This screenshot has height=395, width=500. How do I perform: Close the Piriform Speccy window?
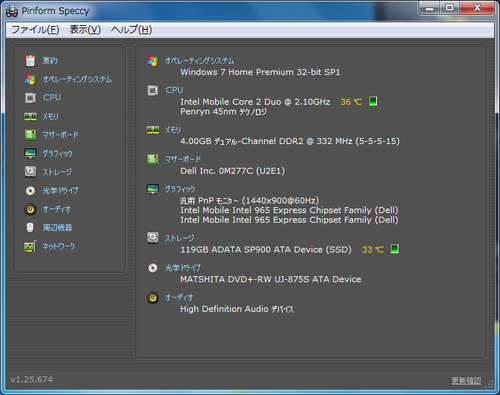click(477, 8)
